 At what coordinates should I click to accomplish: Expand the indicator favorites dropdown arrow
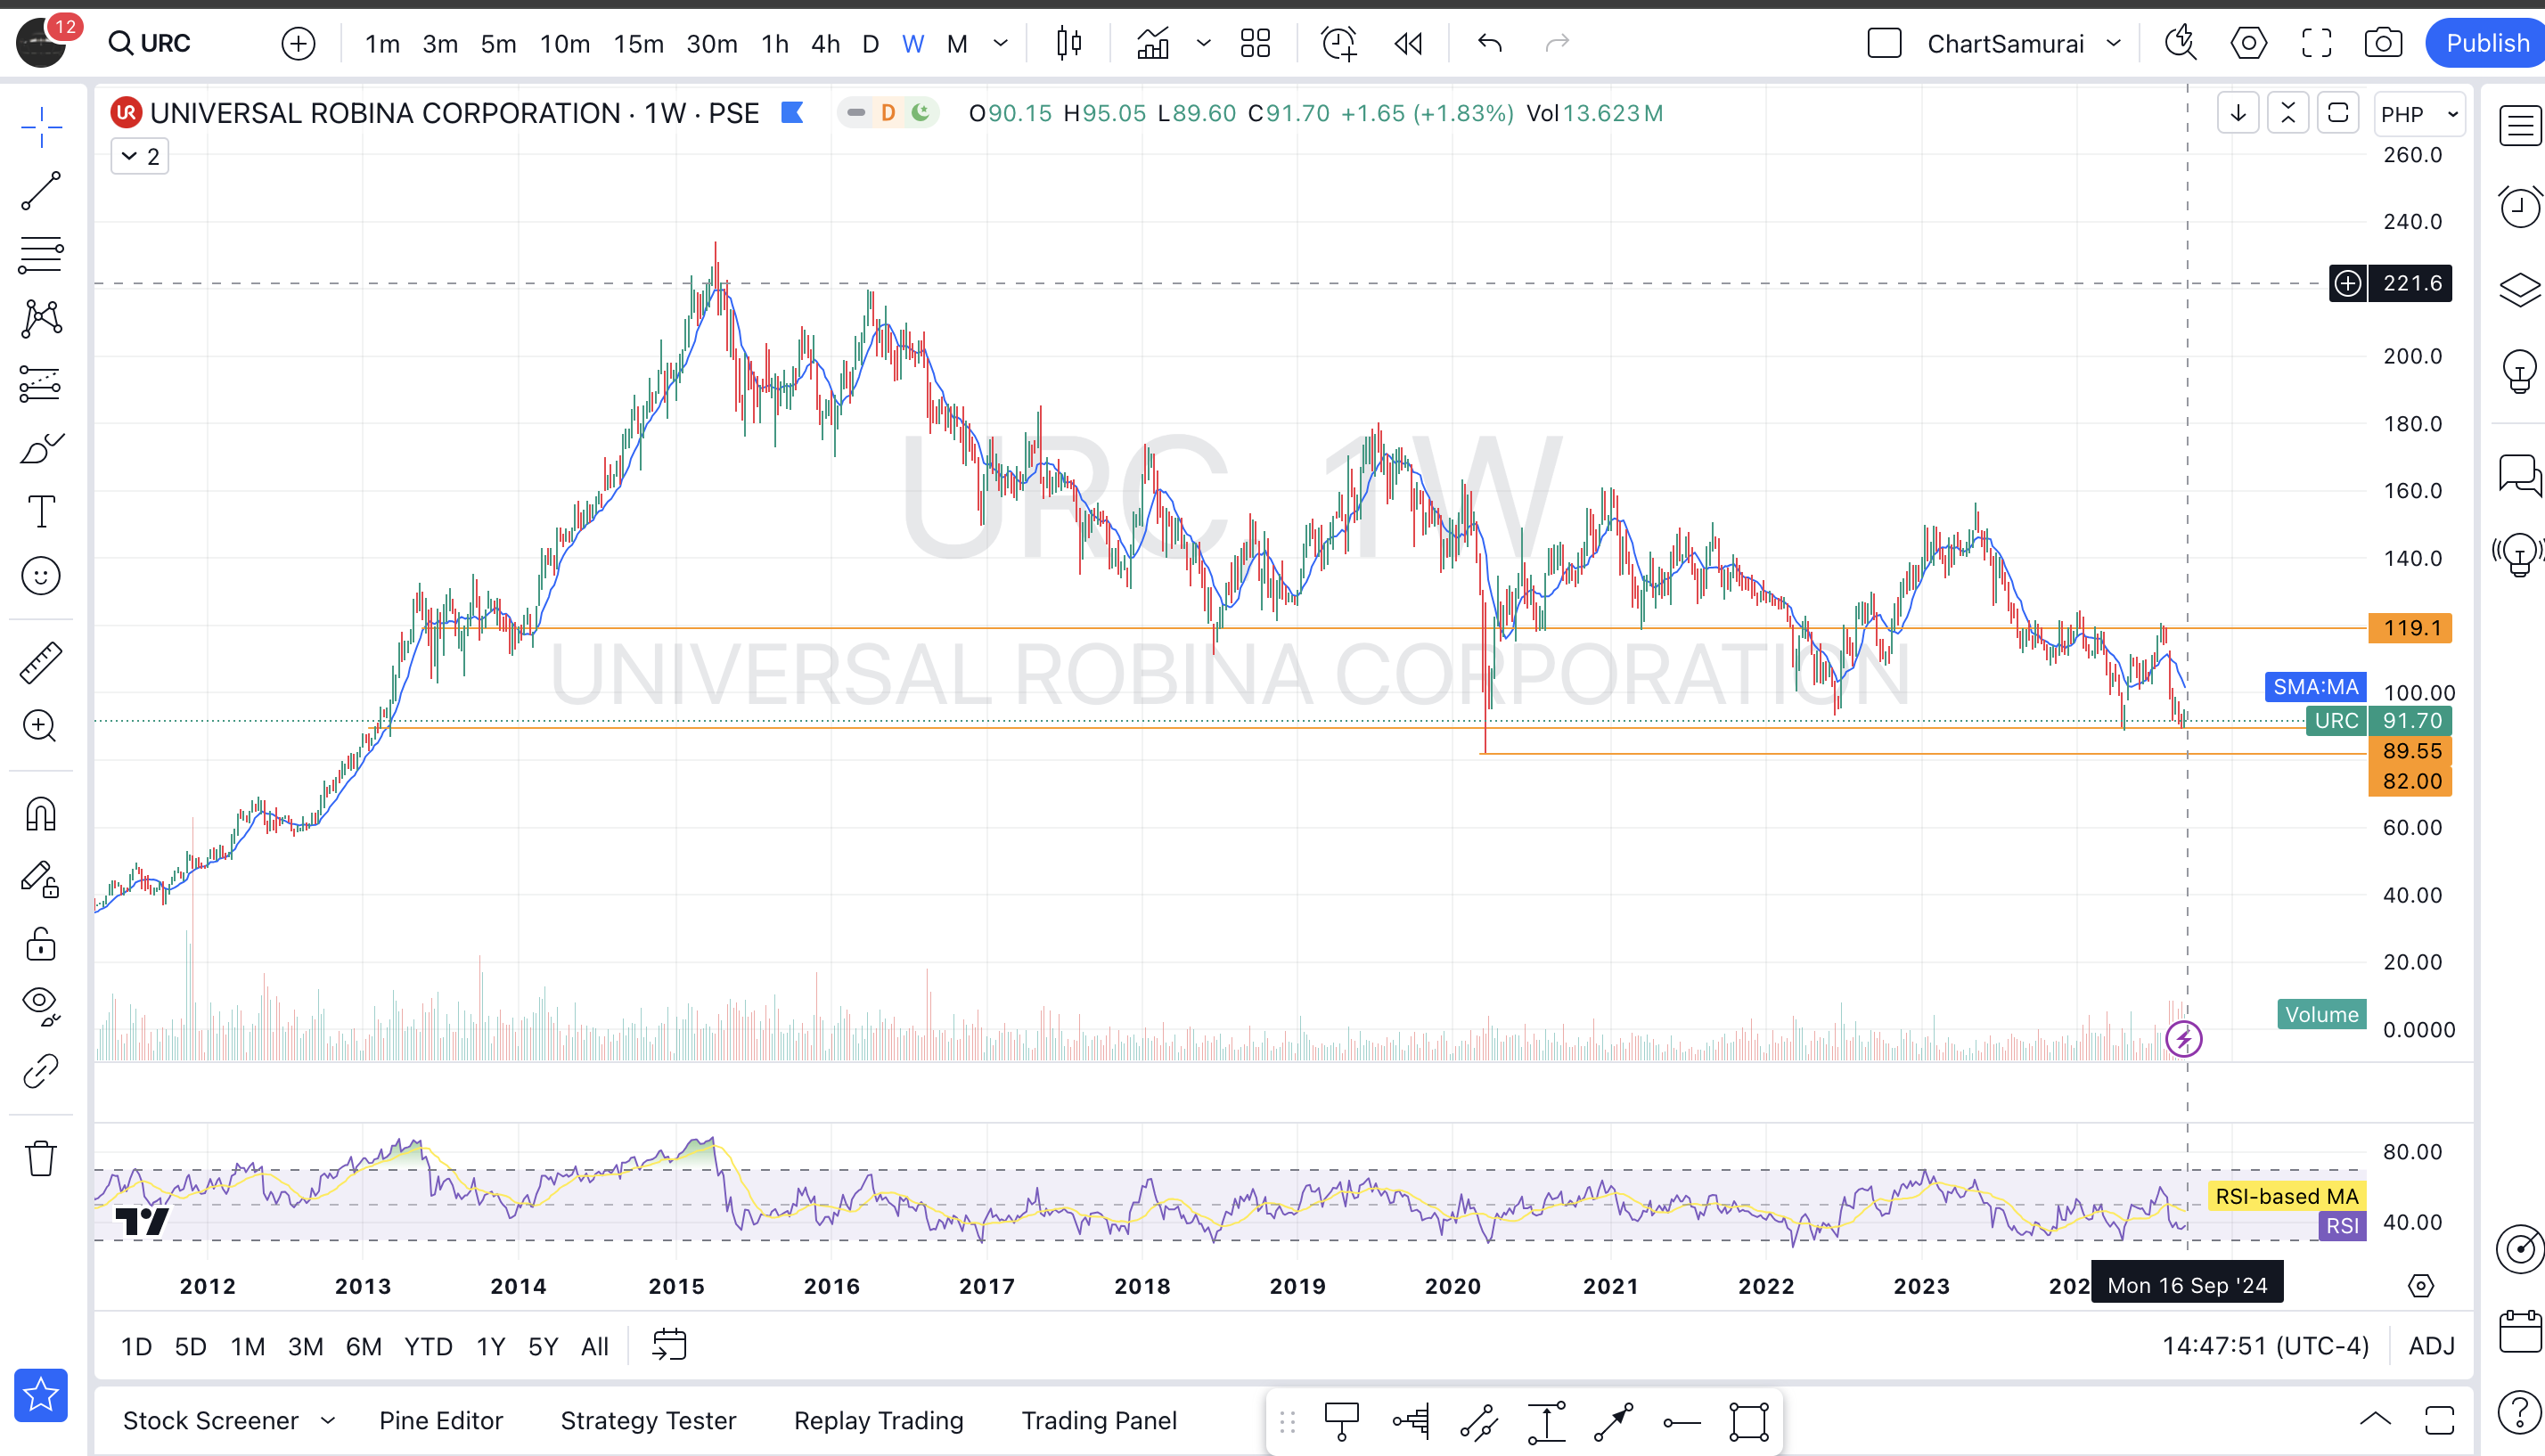[1203, 43]
